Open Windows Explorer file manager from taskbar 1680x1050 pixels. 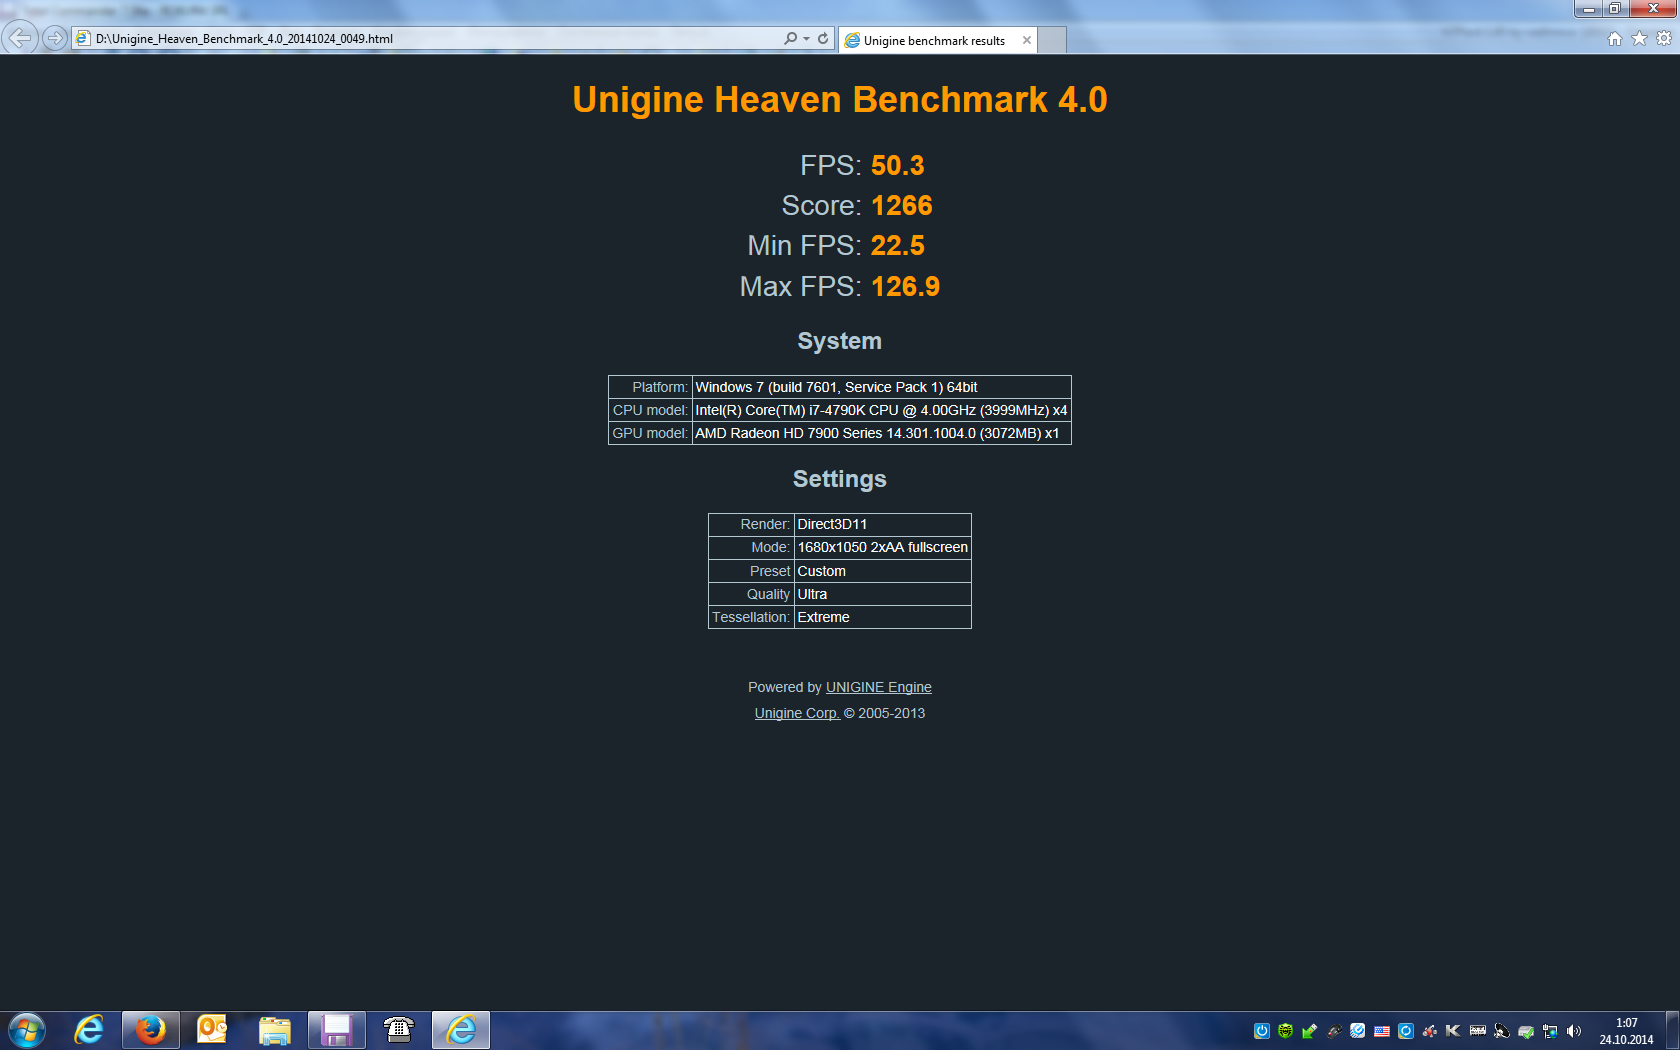point(274,1030)
